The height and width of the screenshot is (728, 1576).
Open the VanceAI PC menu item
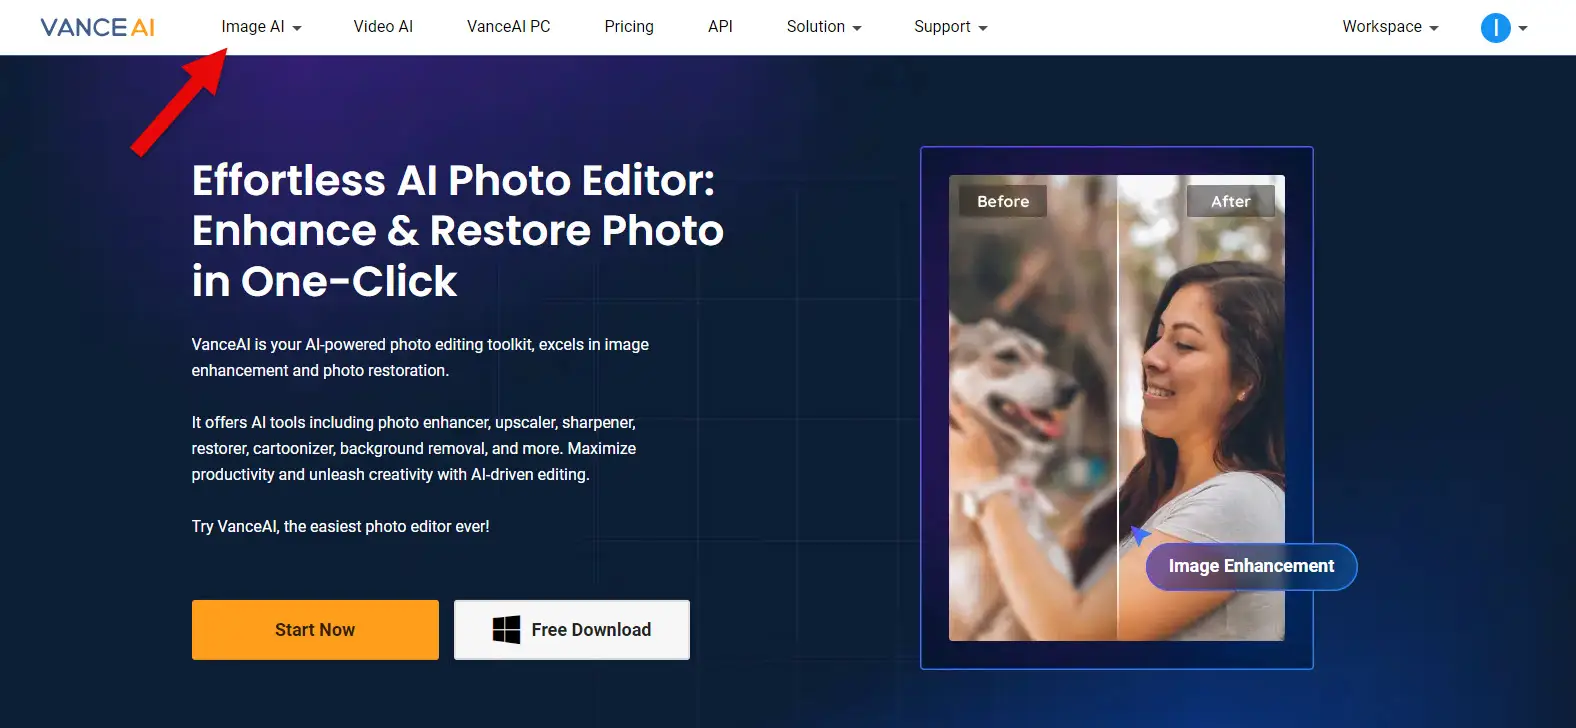(508, 27)
